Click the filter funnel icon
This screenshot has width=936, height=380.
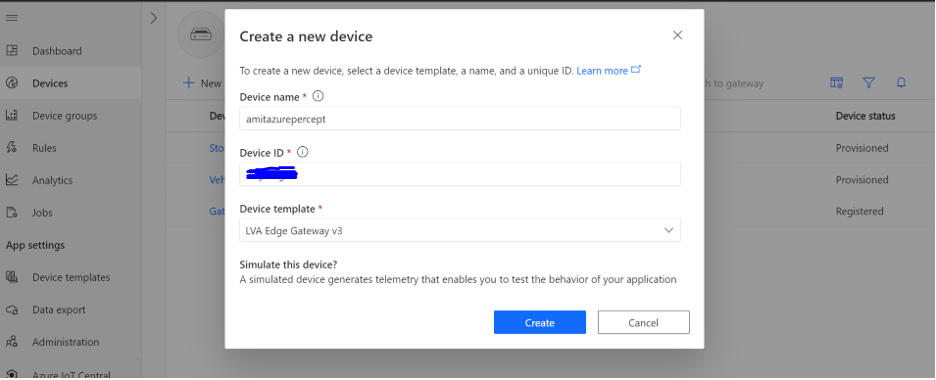(x=869, y=83)
